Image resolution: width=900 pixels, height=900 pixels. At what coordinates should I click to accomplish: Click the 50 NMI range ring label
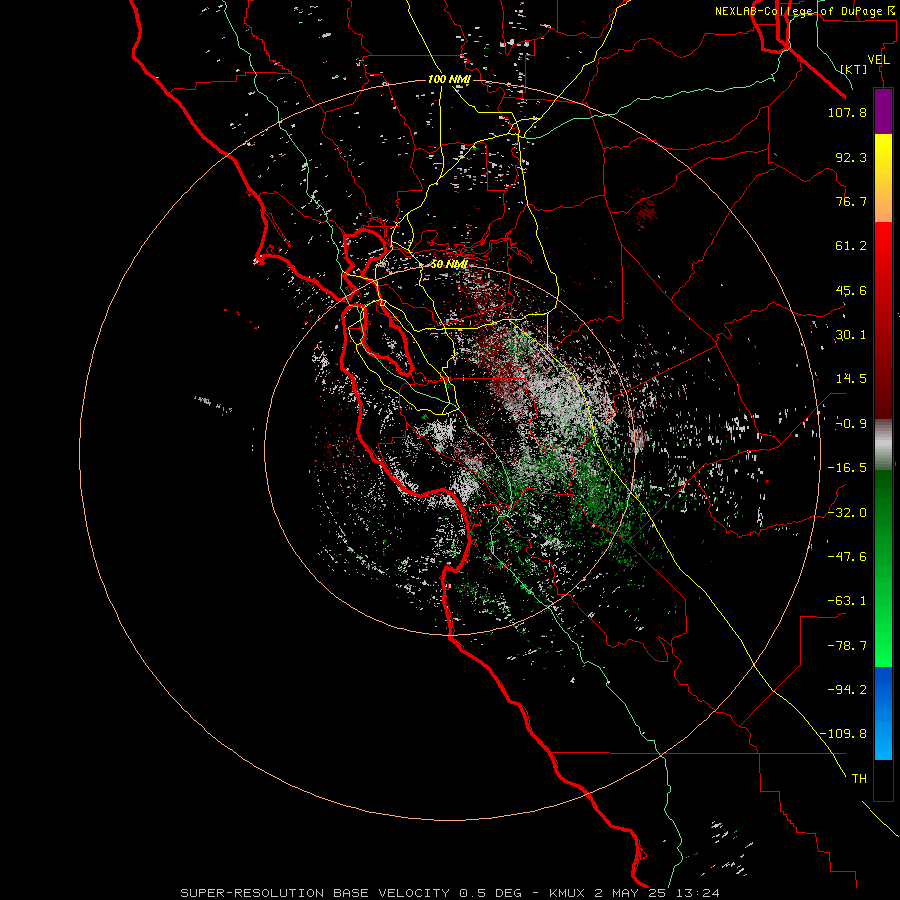tap(449, 265)
